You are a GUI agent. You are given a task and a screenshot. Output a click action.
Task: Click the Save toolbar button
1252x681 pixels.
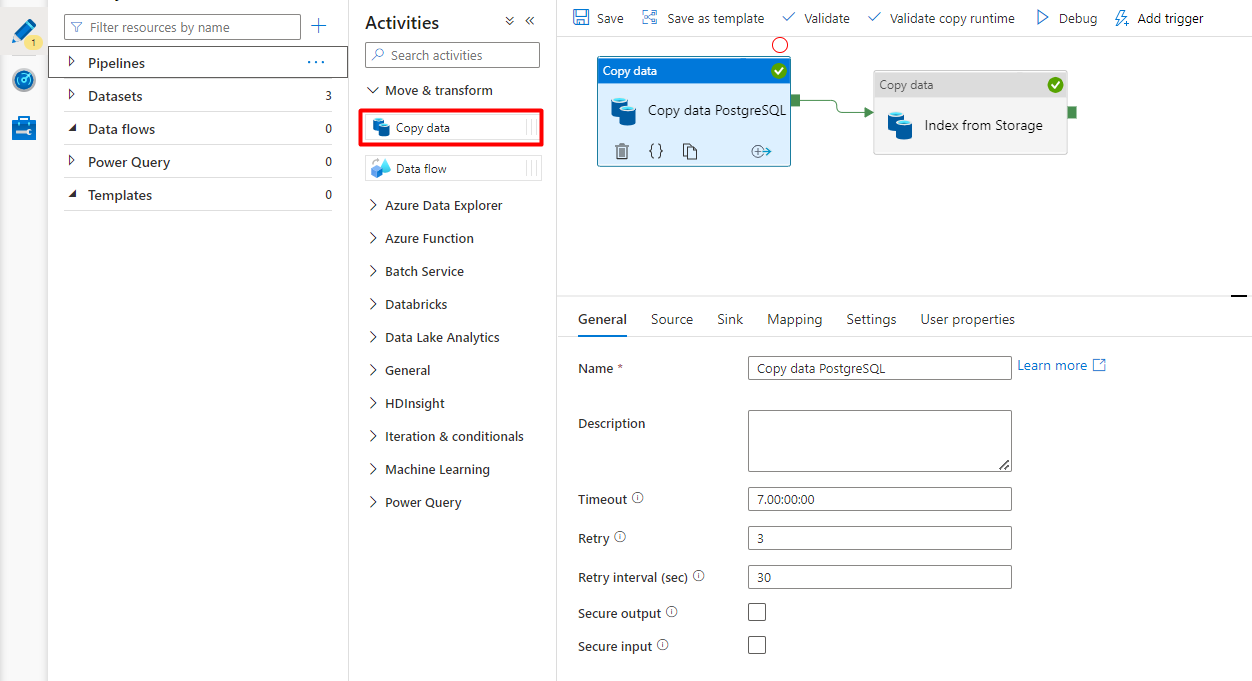coord(598,18)
